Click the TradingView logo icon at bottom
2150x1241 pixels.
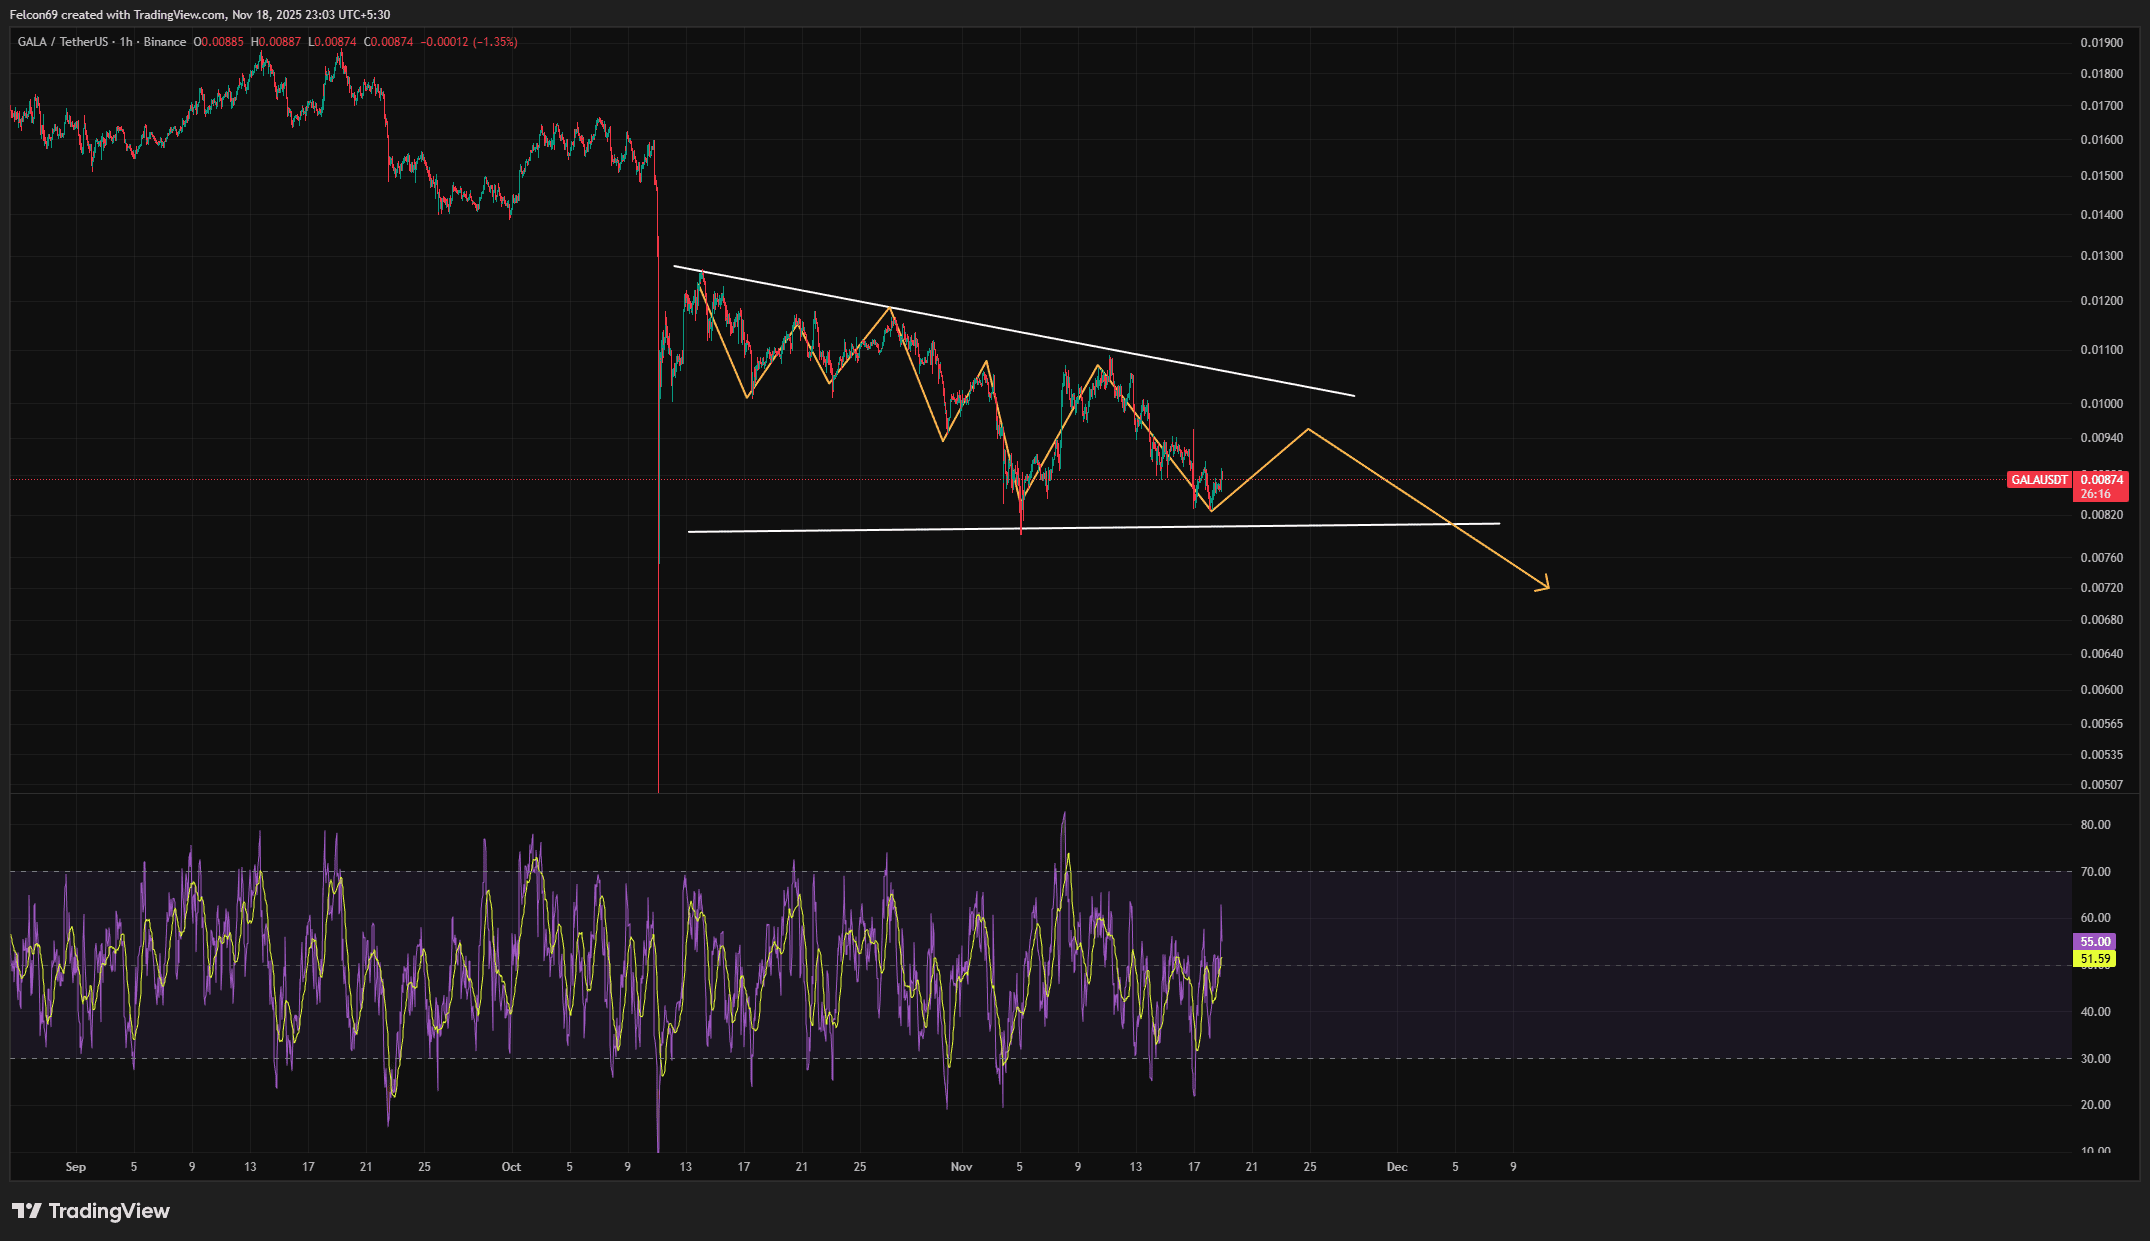click(x=27, y=1211)
